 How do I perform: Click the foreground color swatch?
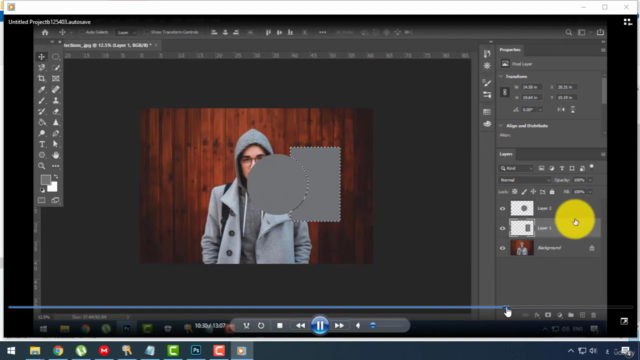pyautogui.click(x=46, y=180)
